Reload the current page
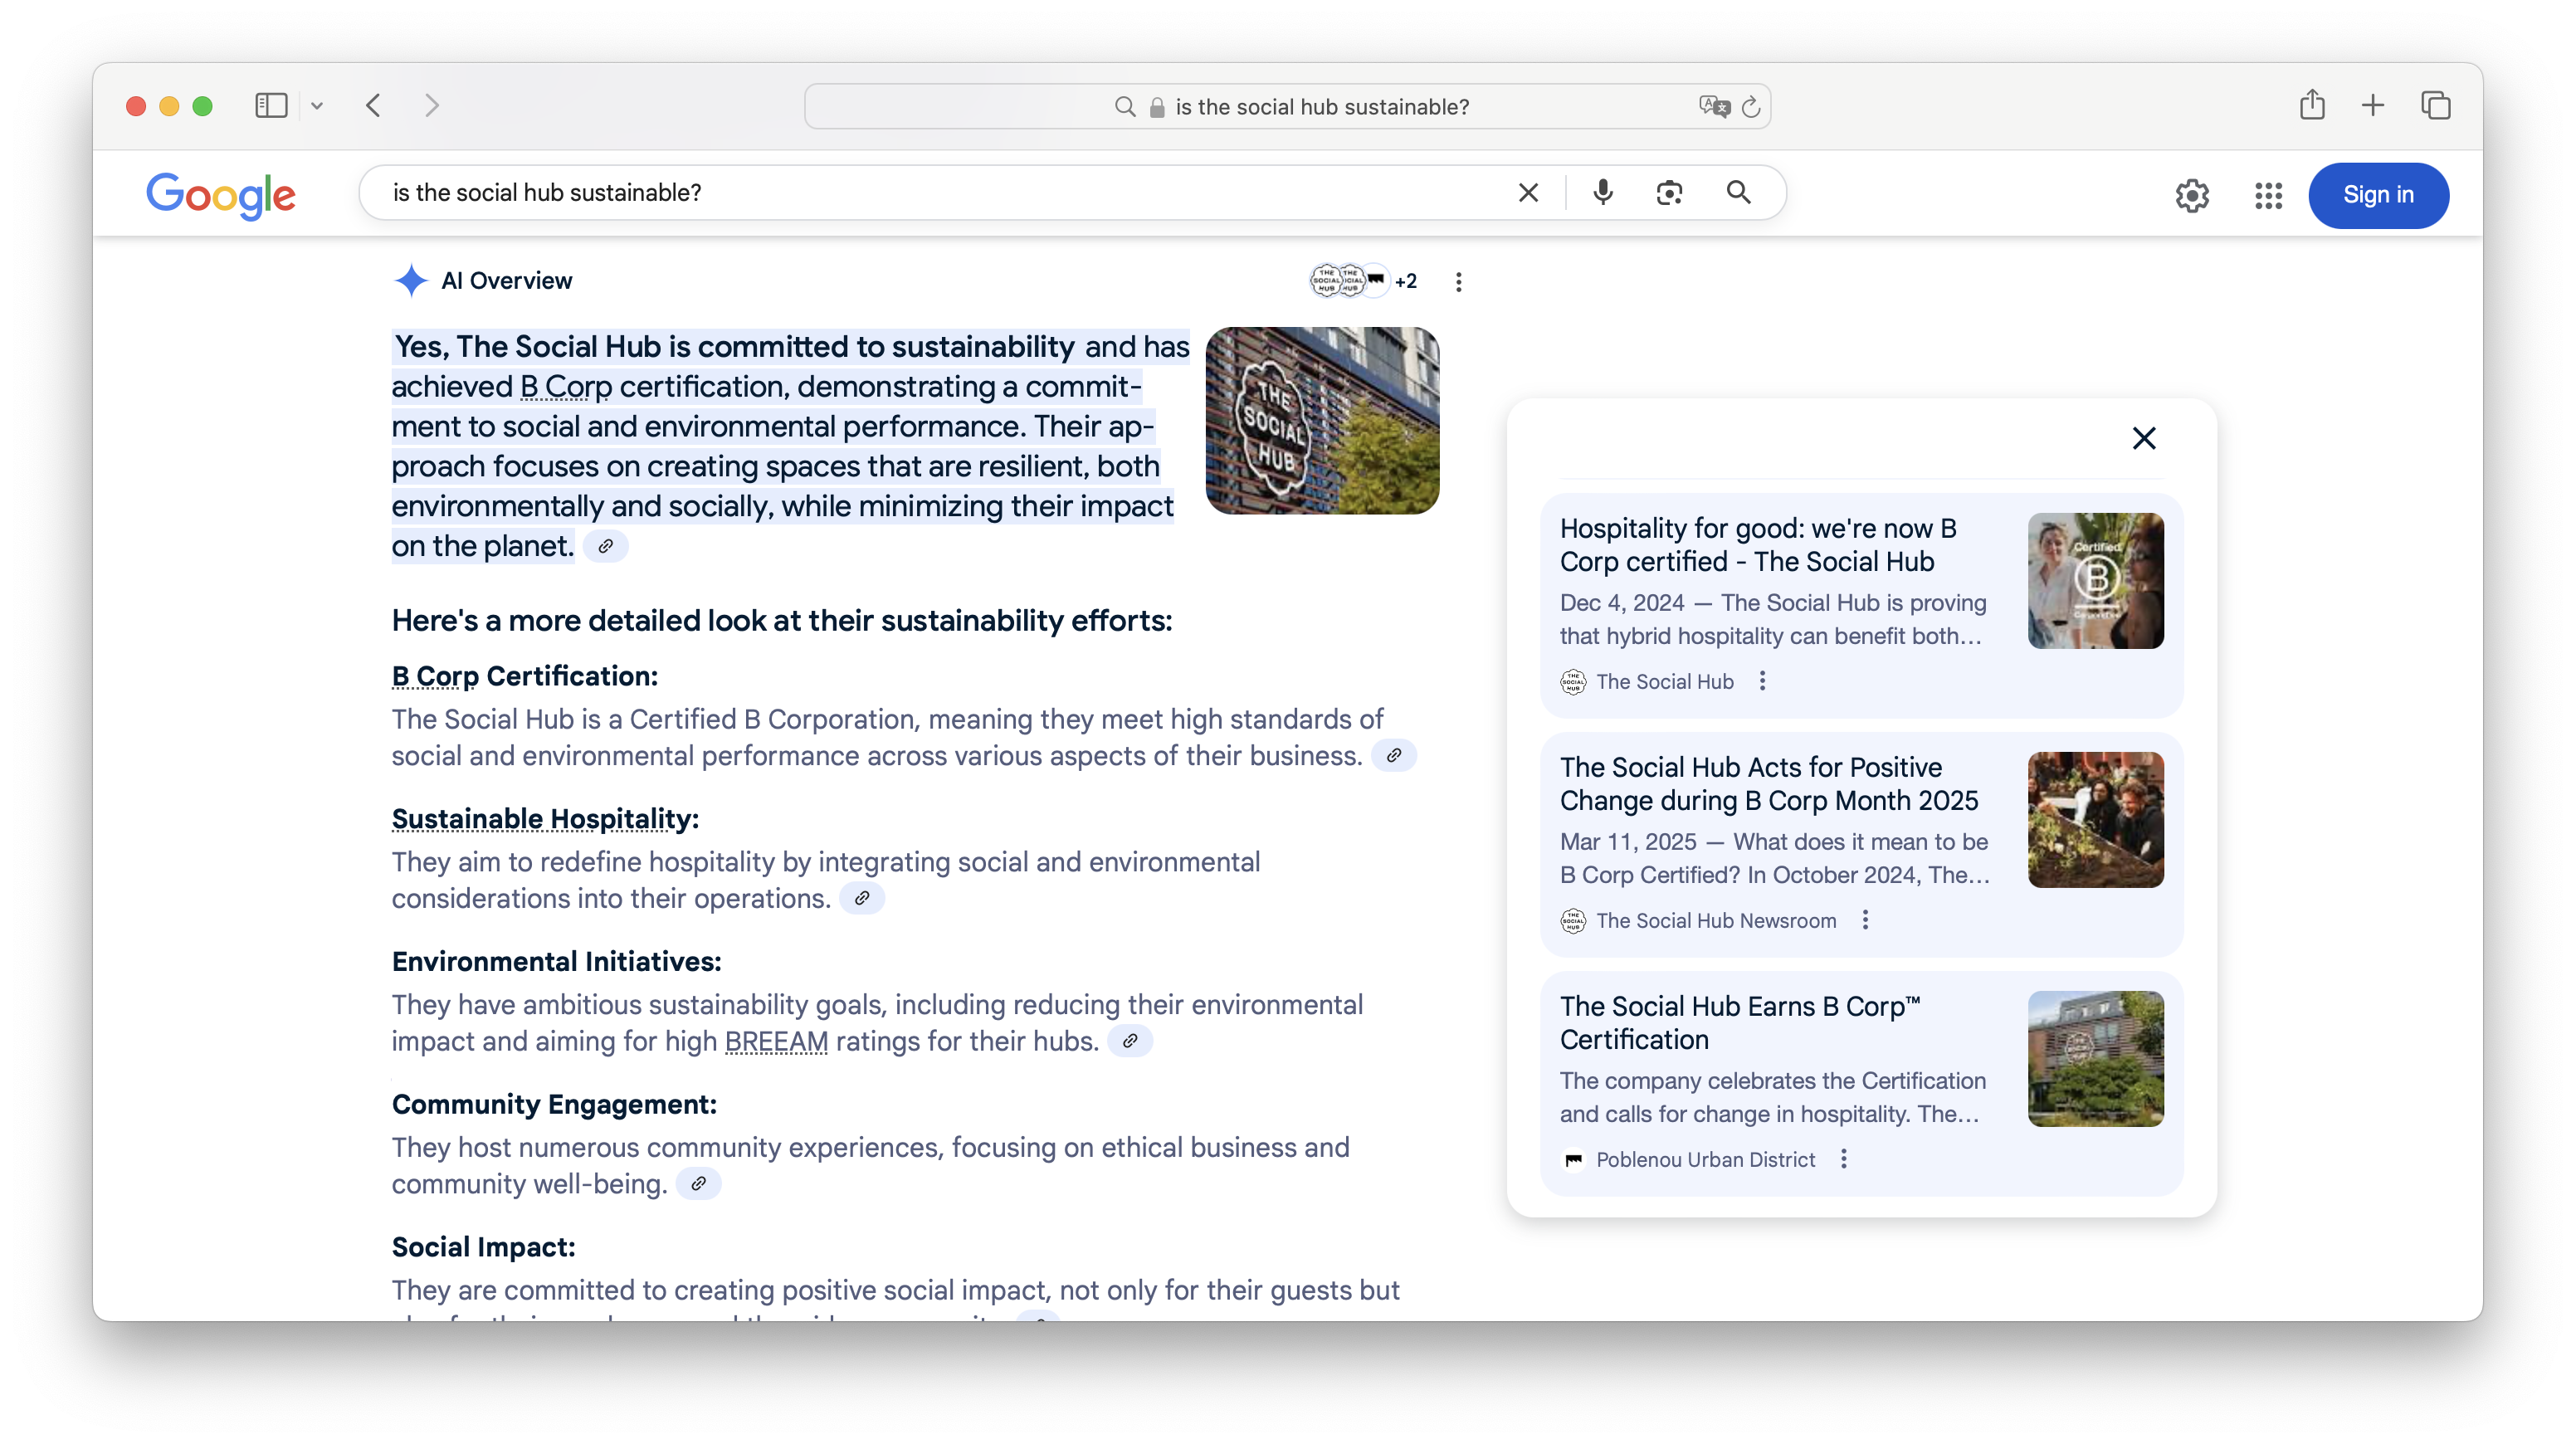This screenshot has height=1444, width=2576. [x=1751, y=106]
